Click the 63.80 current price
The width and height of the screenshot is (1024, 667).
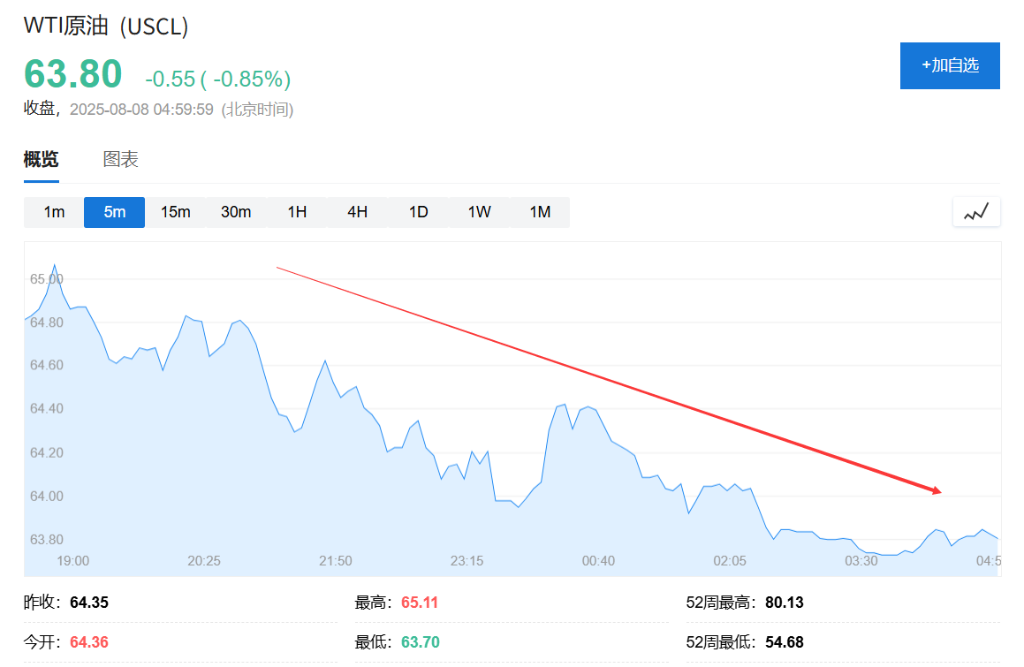tap(73, 75)
